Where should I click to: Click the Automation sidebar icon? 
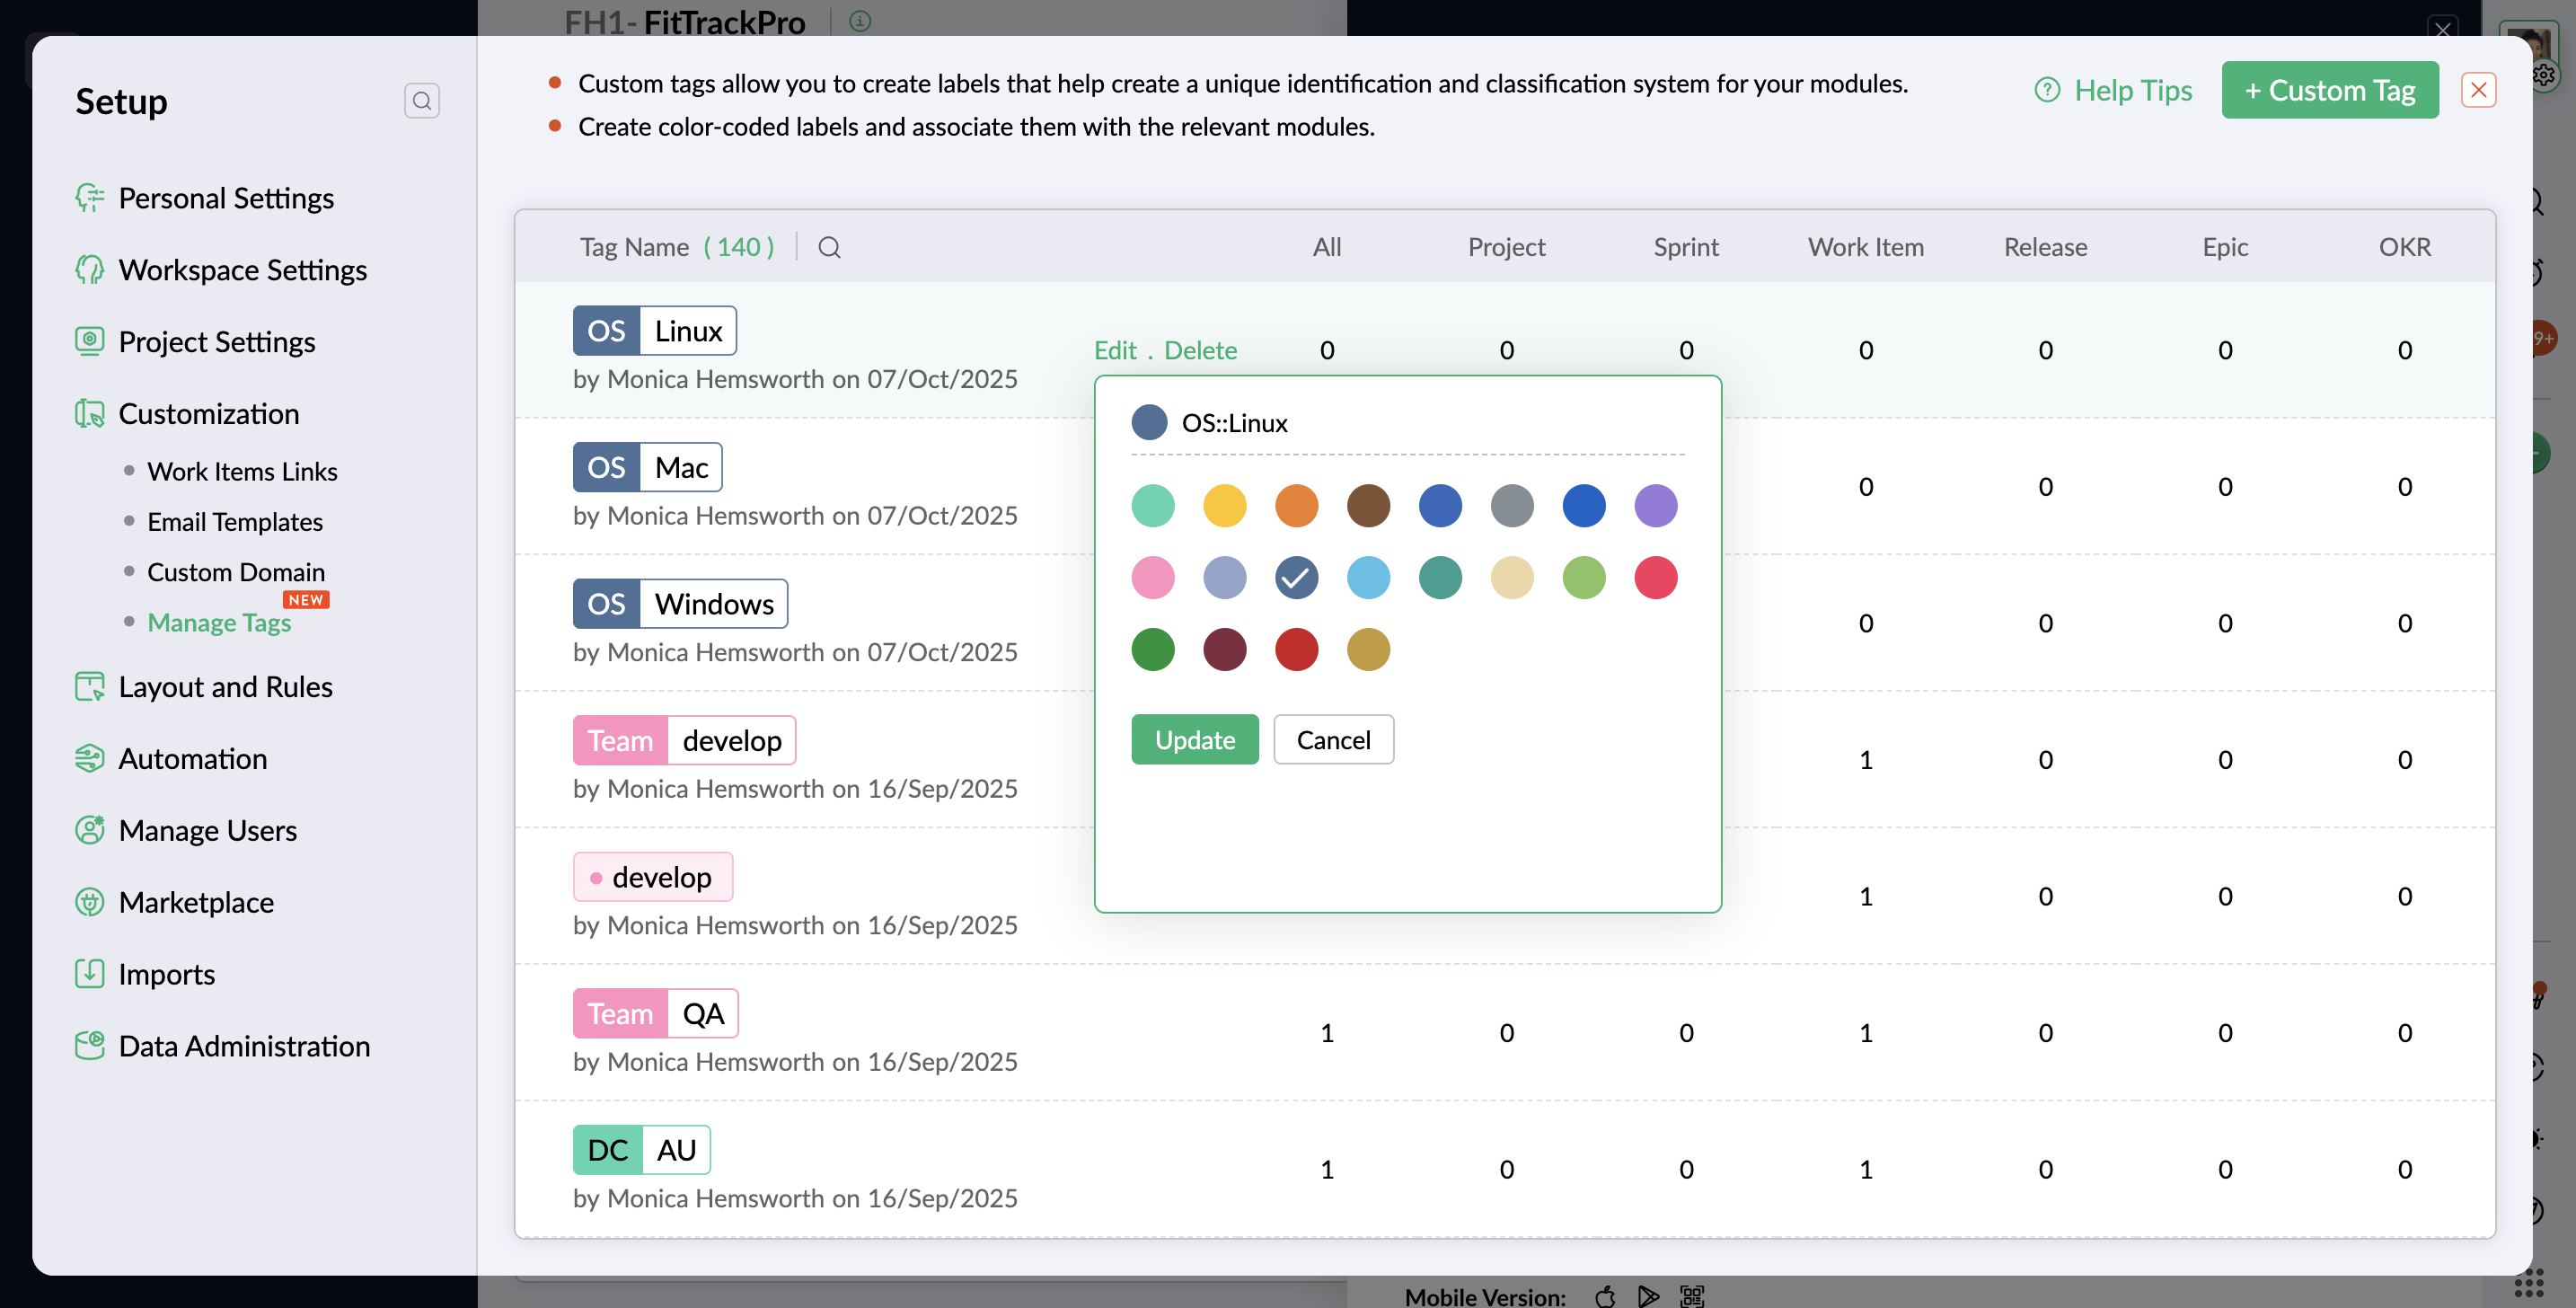click(x=89, y=758)
